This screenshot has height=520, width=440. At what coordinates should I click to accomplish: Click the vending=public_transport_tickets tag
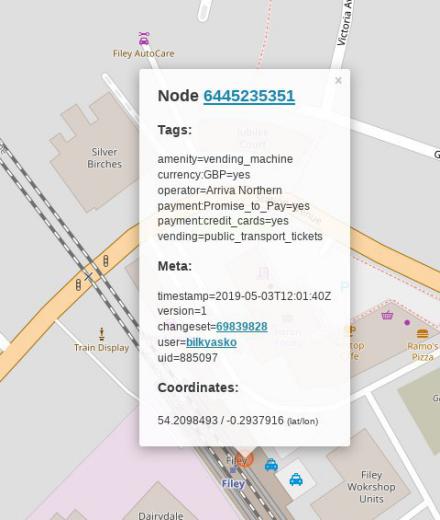tap(240, 236)
